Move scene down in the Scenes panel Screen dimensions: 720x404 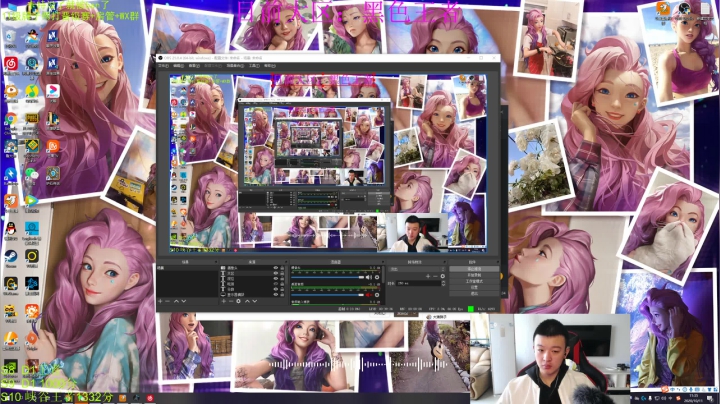[184, 301]
